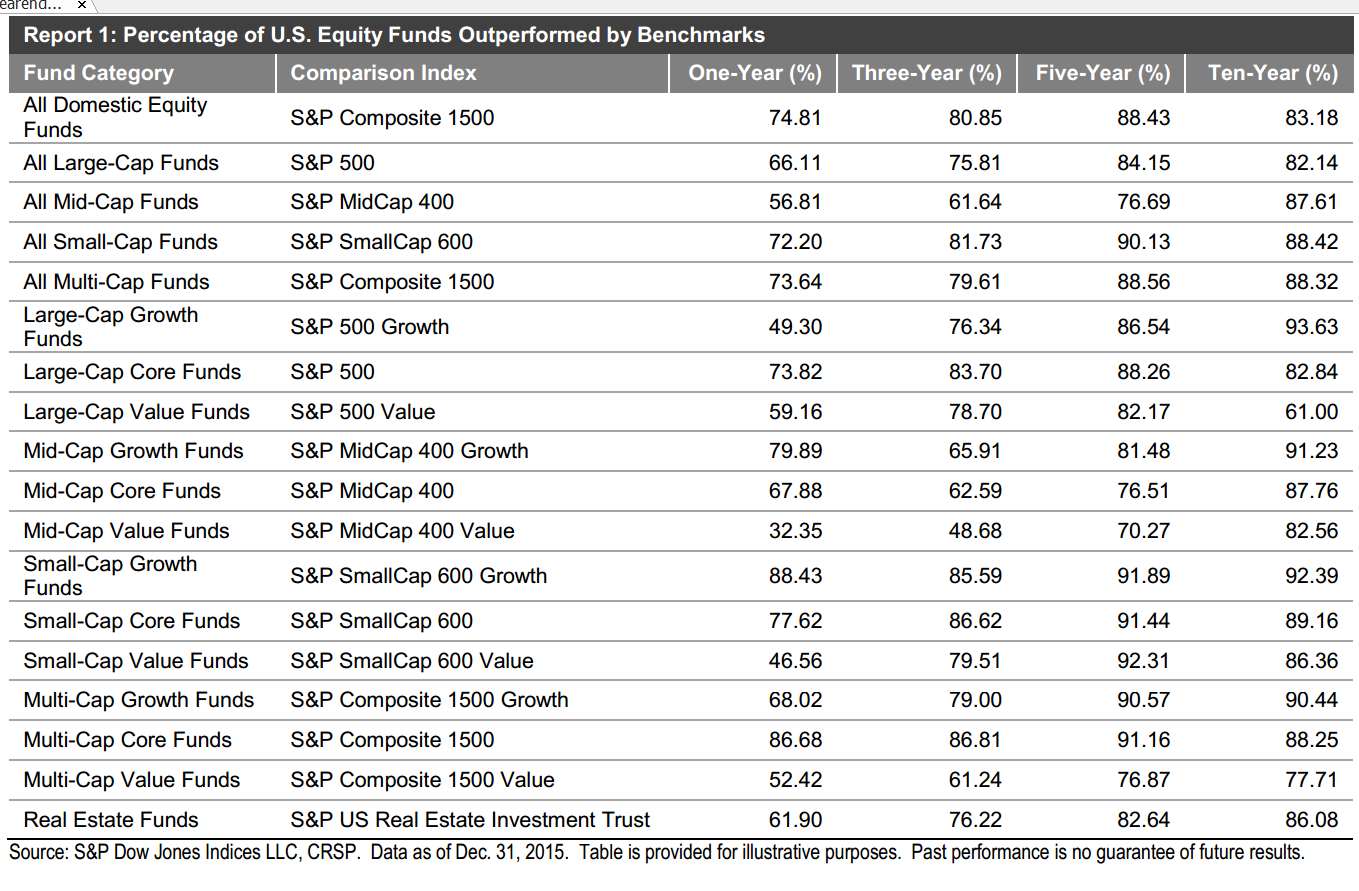Click the 'One-Year (%)' column header
Screen dimensions: 1359x891
click(x=754, y=73)
